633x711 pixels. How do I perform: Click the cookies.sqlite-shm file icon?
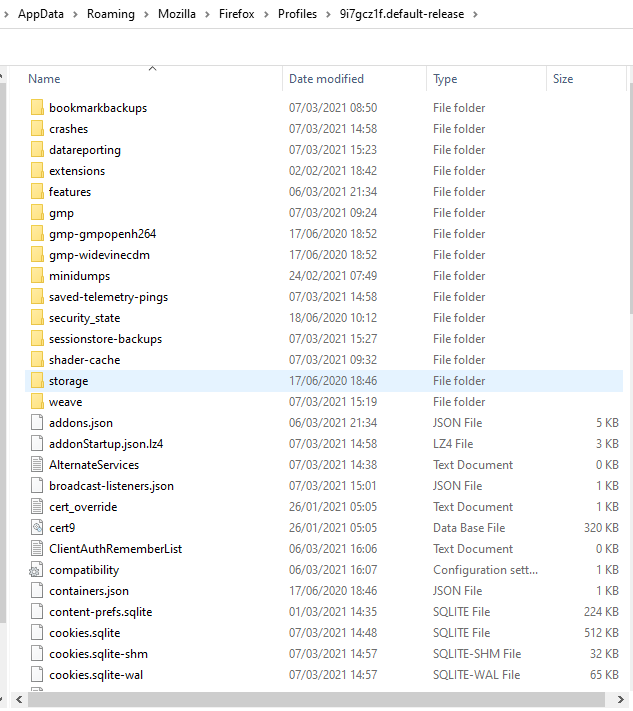click(x=37, y=654)
